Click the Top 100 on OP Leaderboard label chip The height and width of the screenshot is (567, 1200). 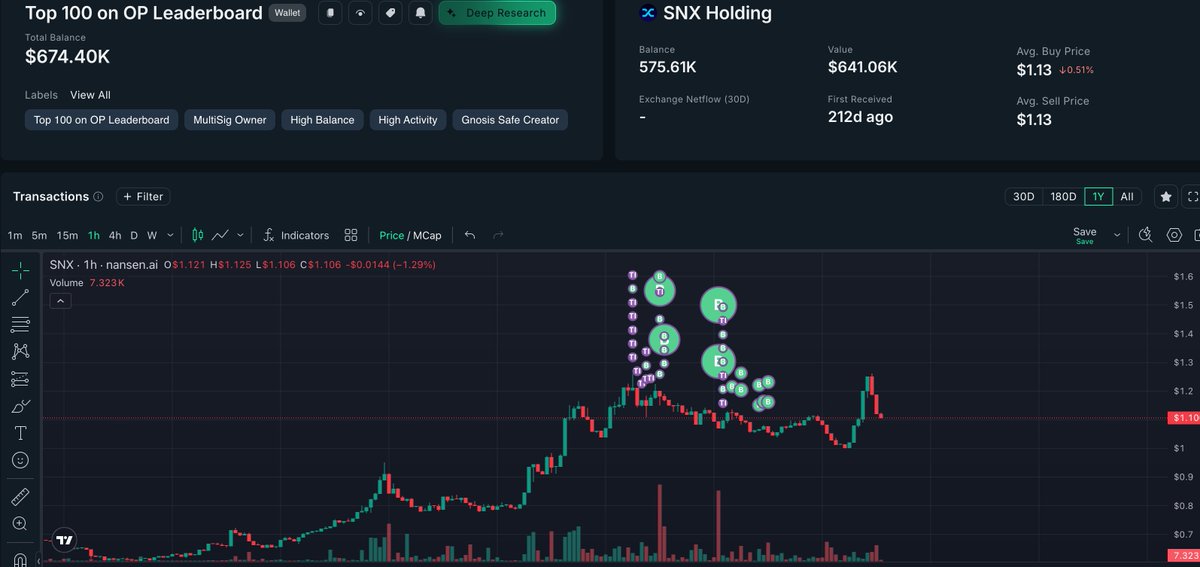101,120
